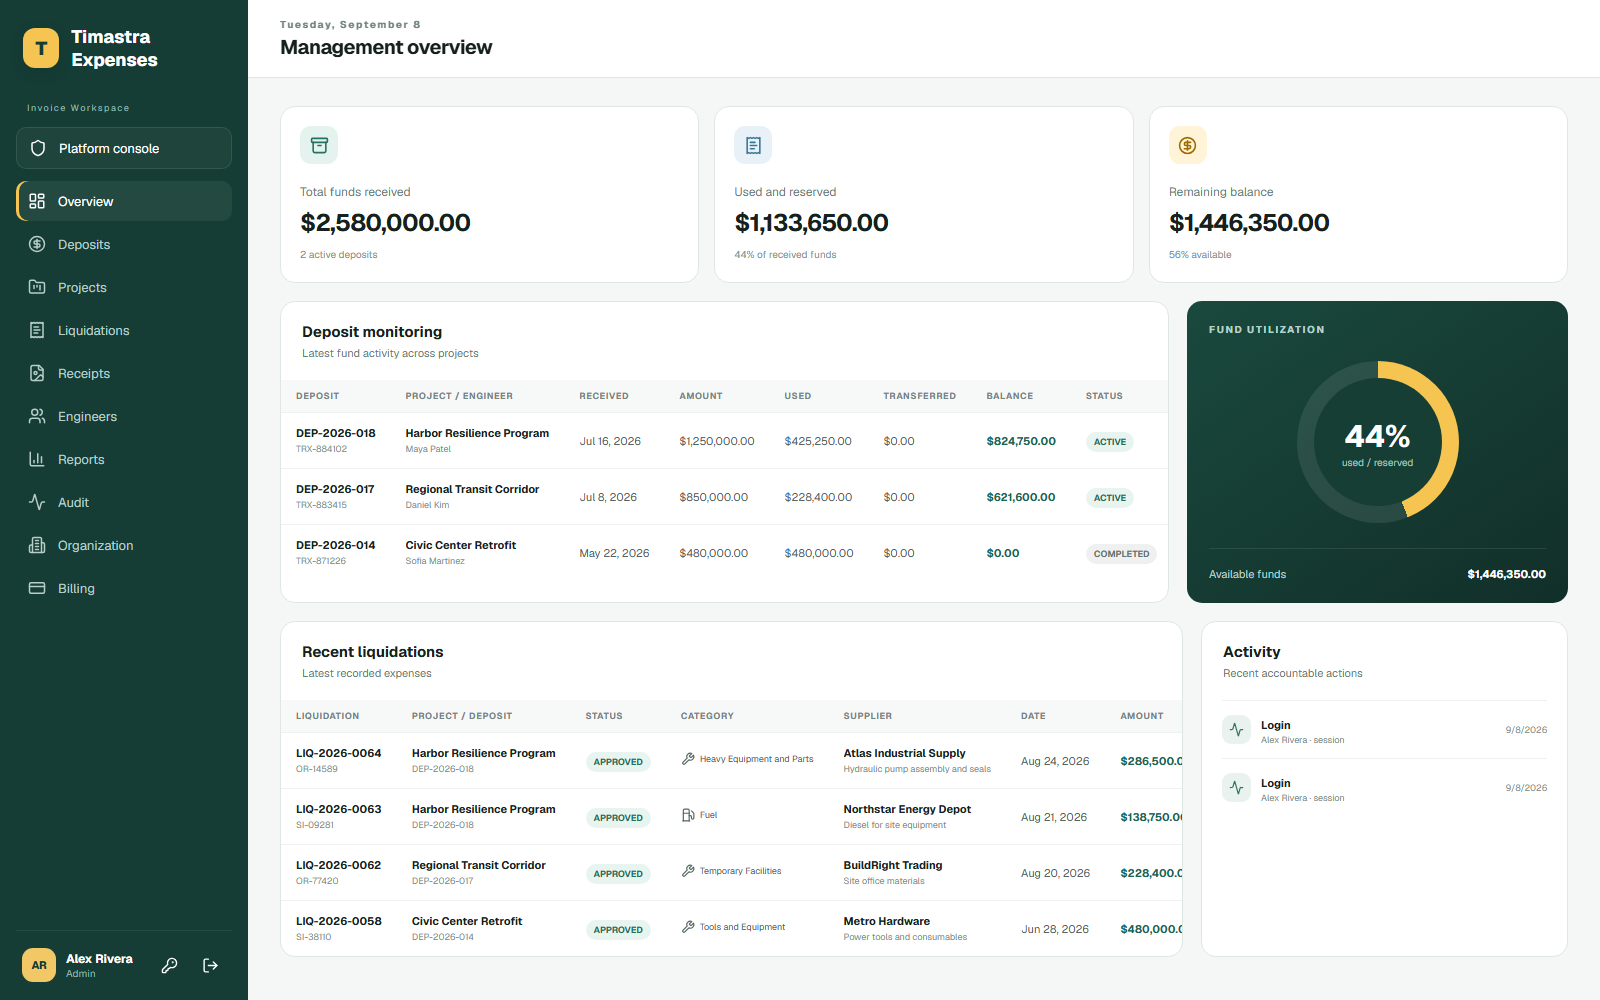The height and width of the screenshot is (1000, 1600).
Task: Click the Overview grid icon
Action: 37,201
